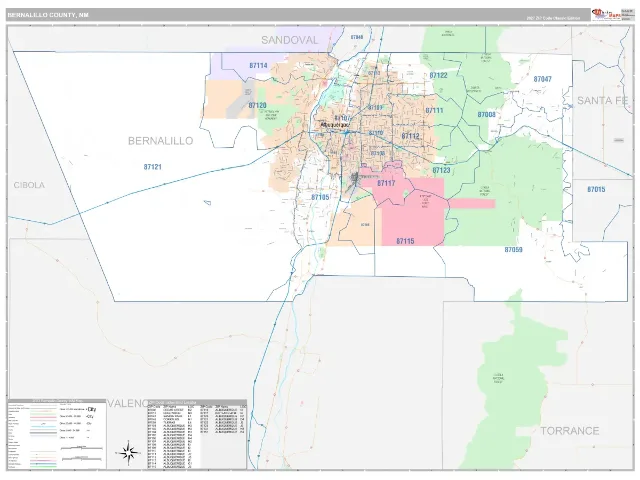Select ZIP code 87015 label

coord(596,189)
